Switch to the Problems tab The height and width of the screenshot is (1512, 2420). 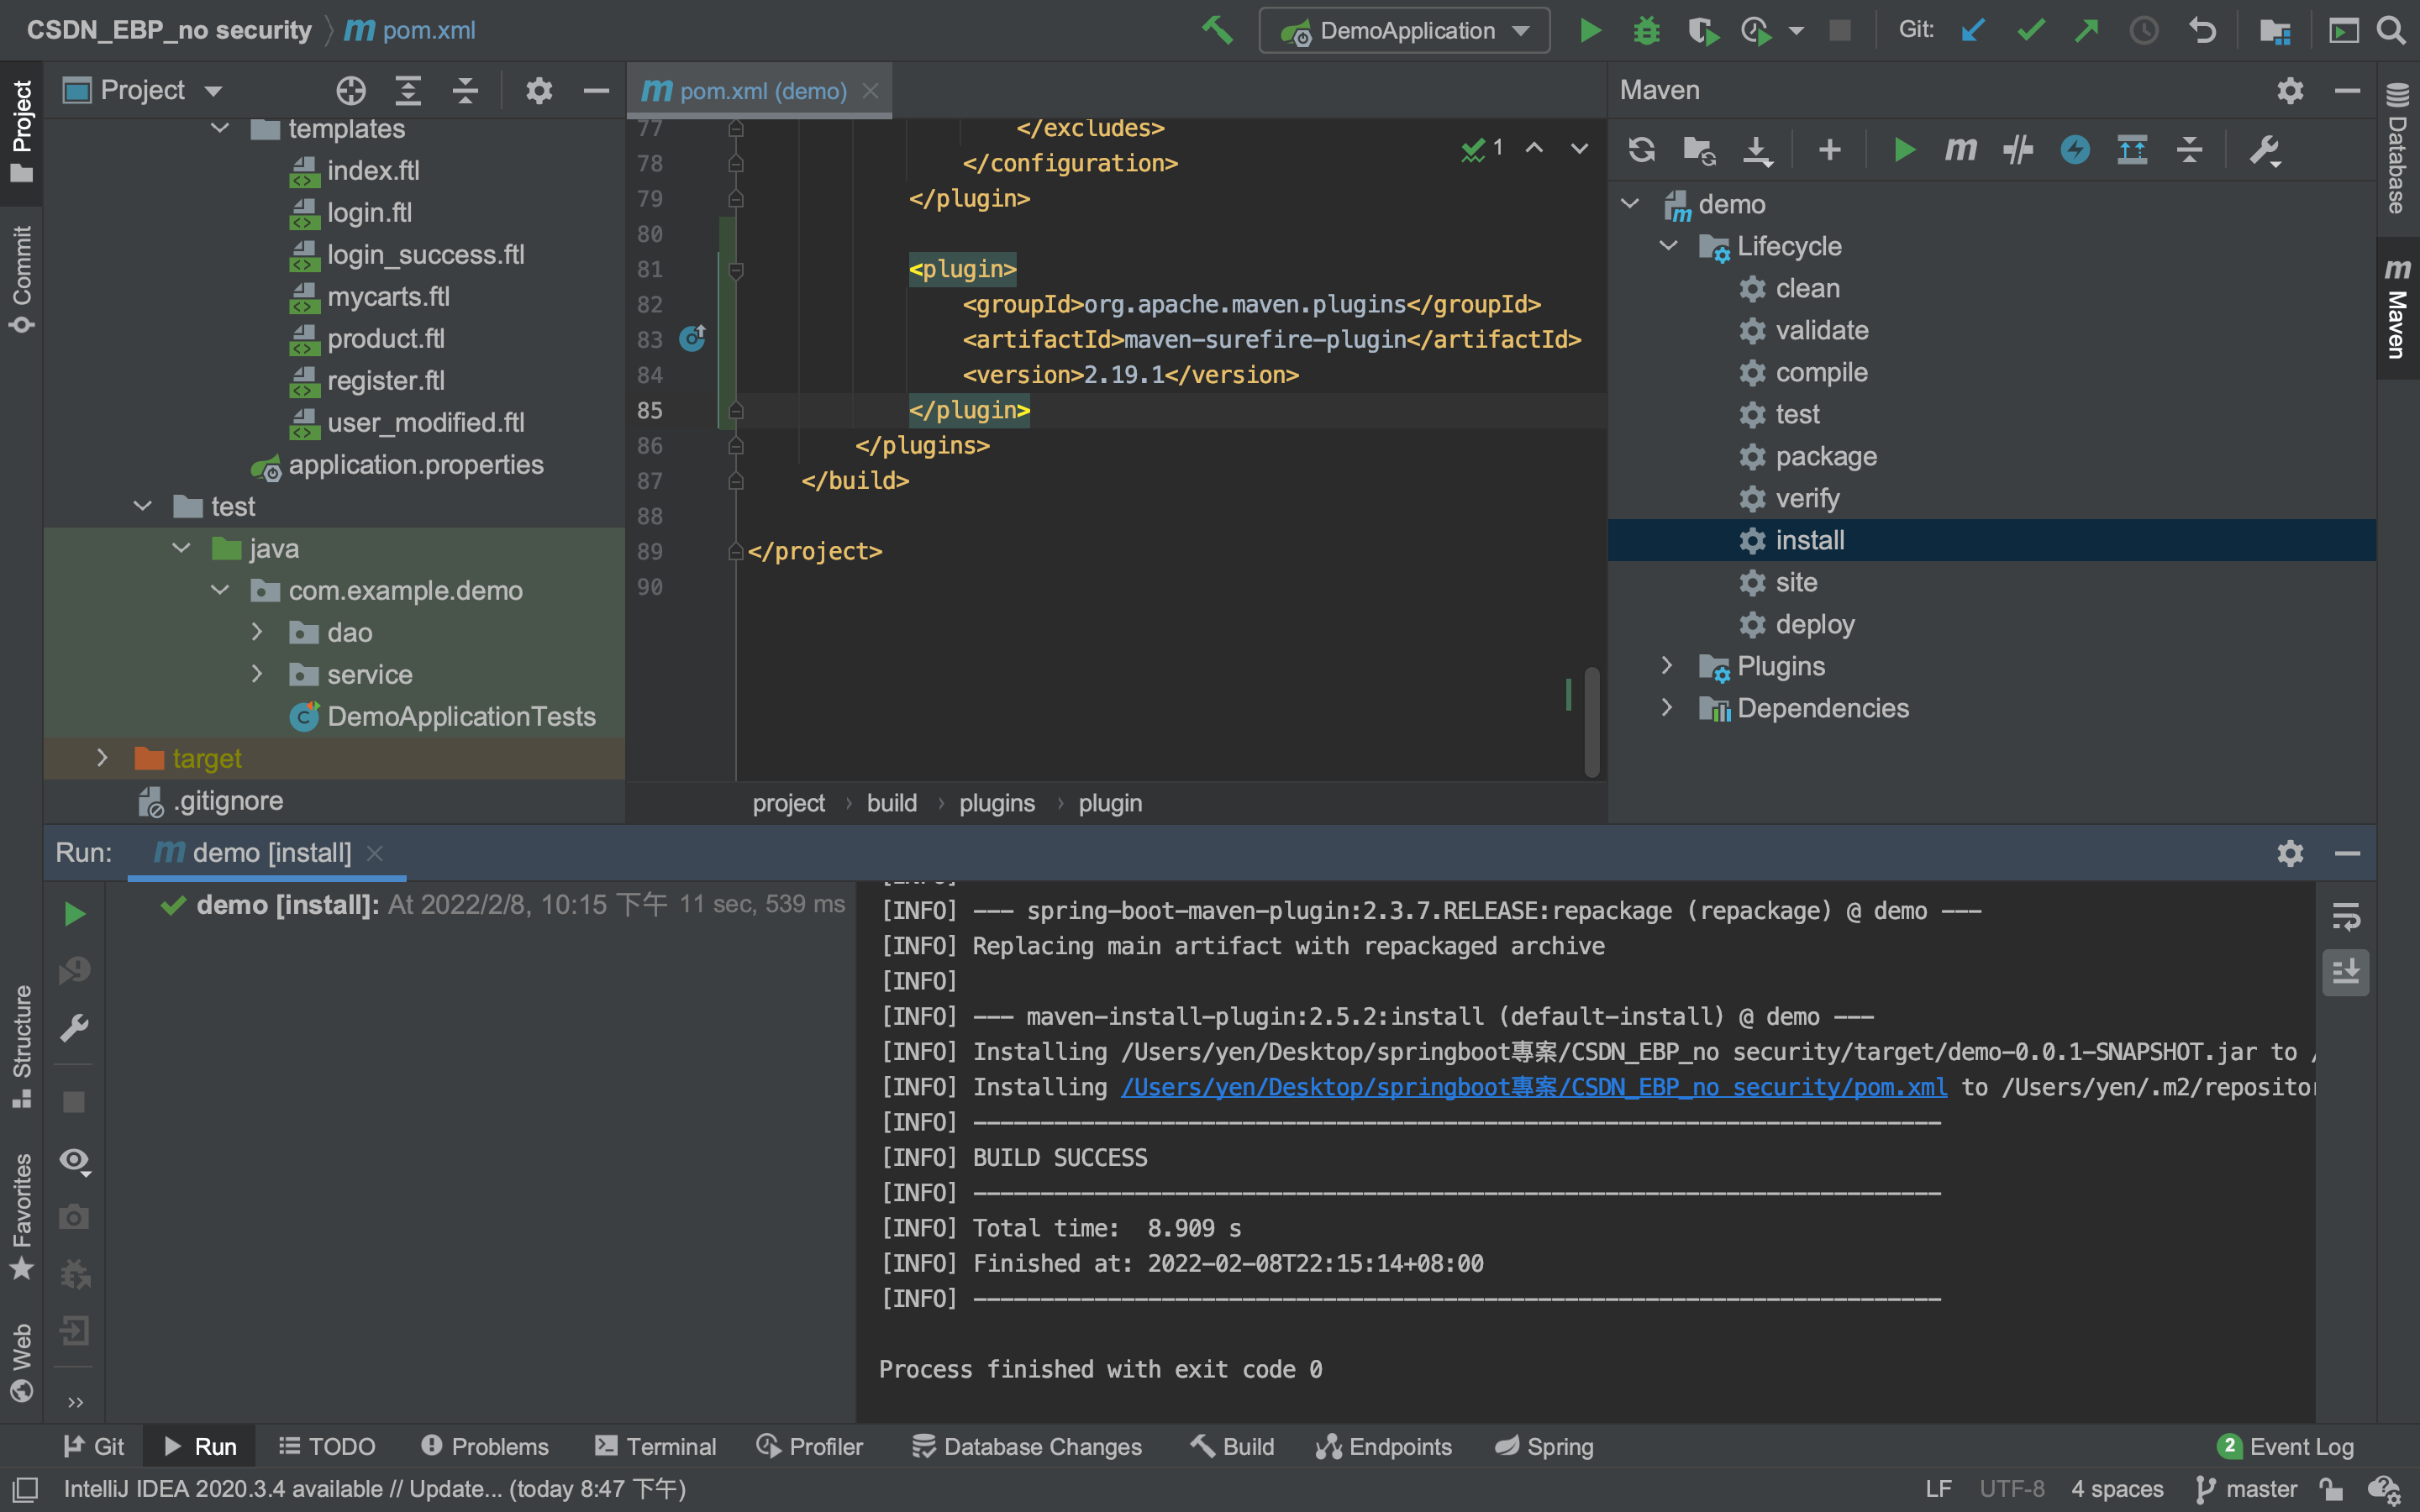click(x=485, y=1446)
